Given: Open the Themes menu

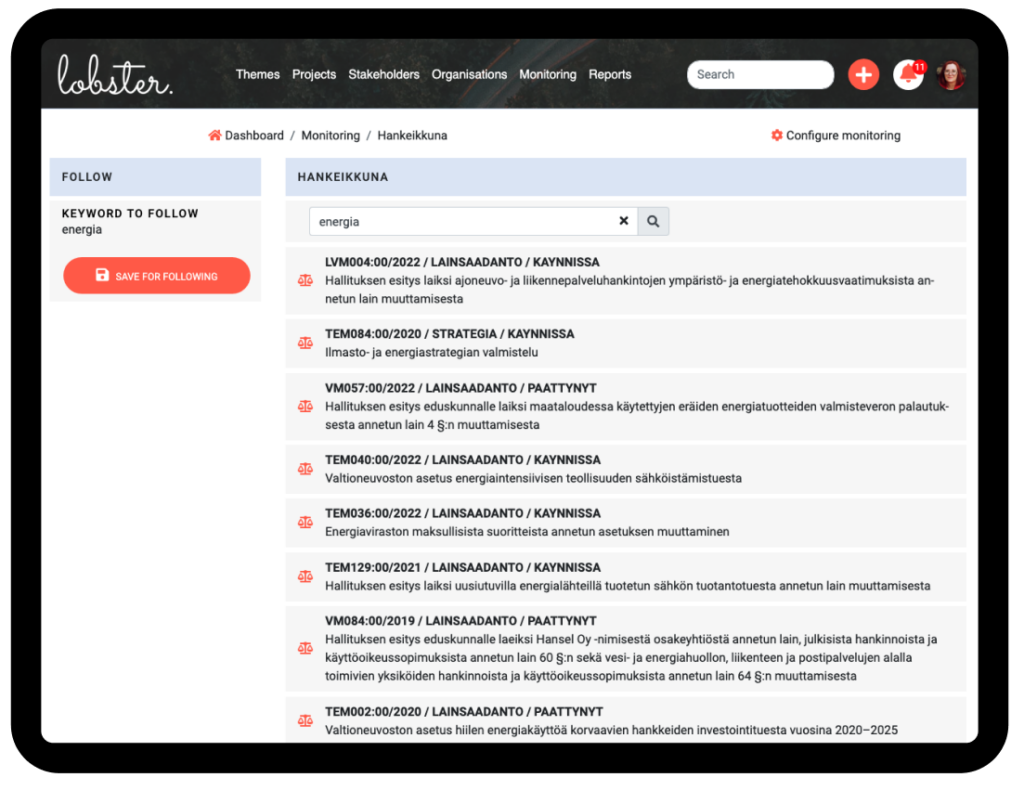Looking at the screenshot, I should click(x=258, y=74).
